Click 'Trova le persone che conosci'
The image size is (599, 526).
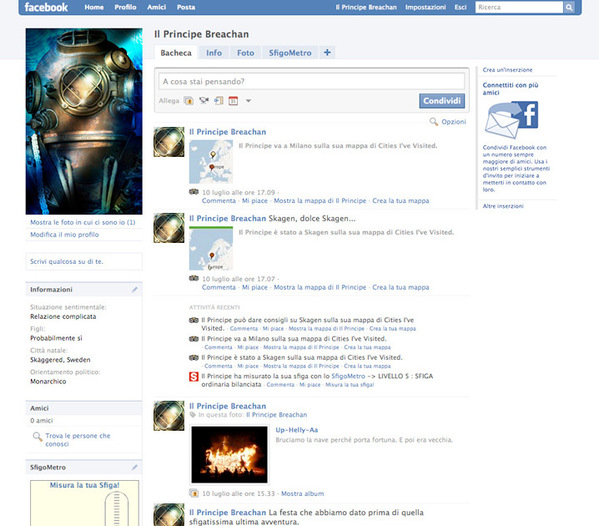click(78, 440)
